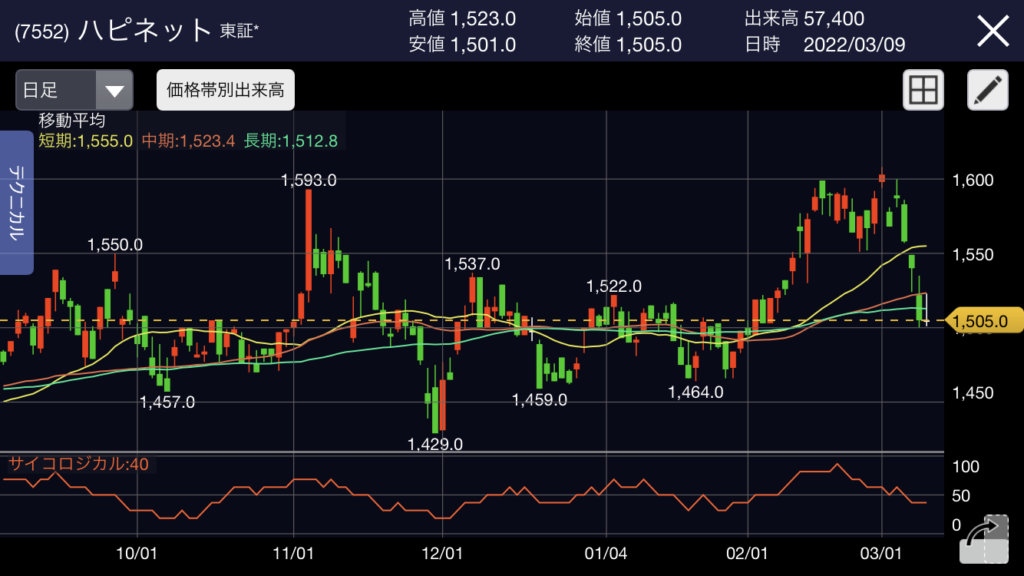This screenshot has height=576, width=1024.
Task: Tap the 高値 1,523.0 value
Action: (x=462, y=18)
